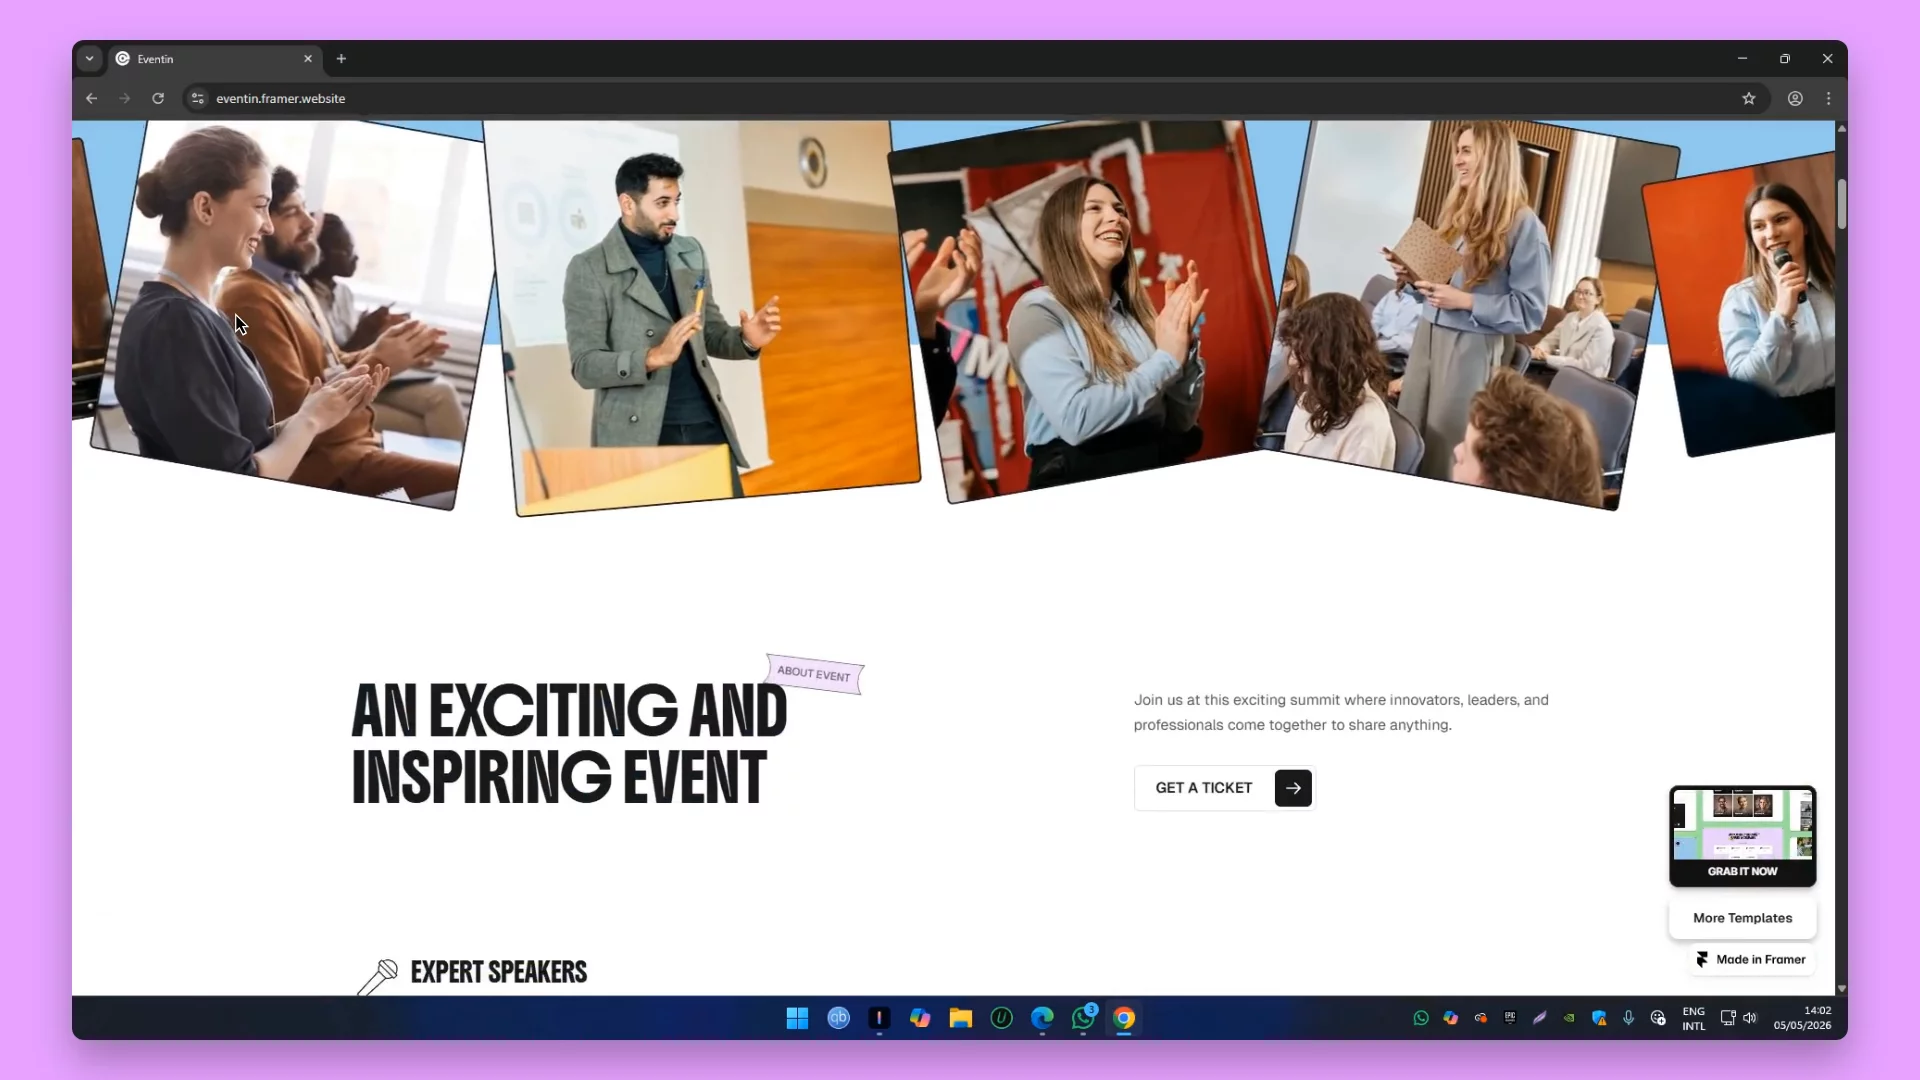This screenshot has height=1080, width=1920.
Task: Click the WhatsApp system tray icon
Action: 1420,1018
